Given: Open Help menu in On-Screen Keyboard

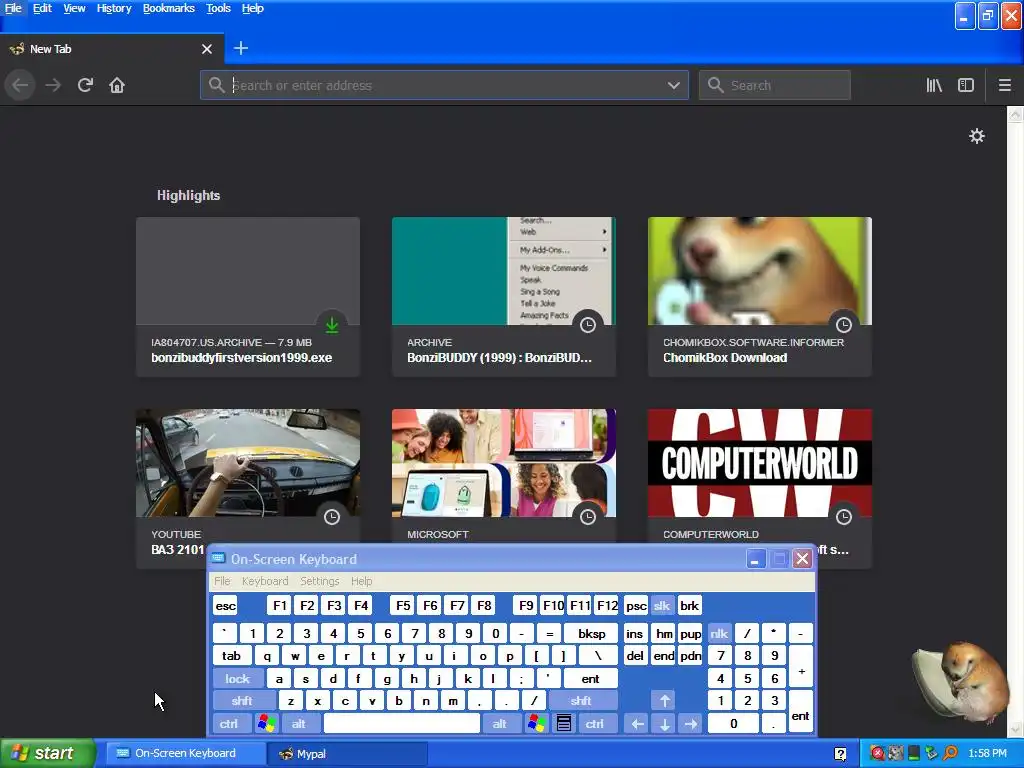Looking at the screenshot, I should point(361,581).
